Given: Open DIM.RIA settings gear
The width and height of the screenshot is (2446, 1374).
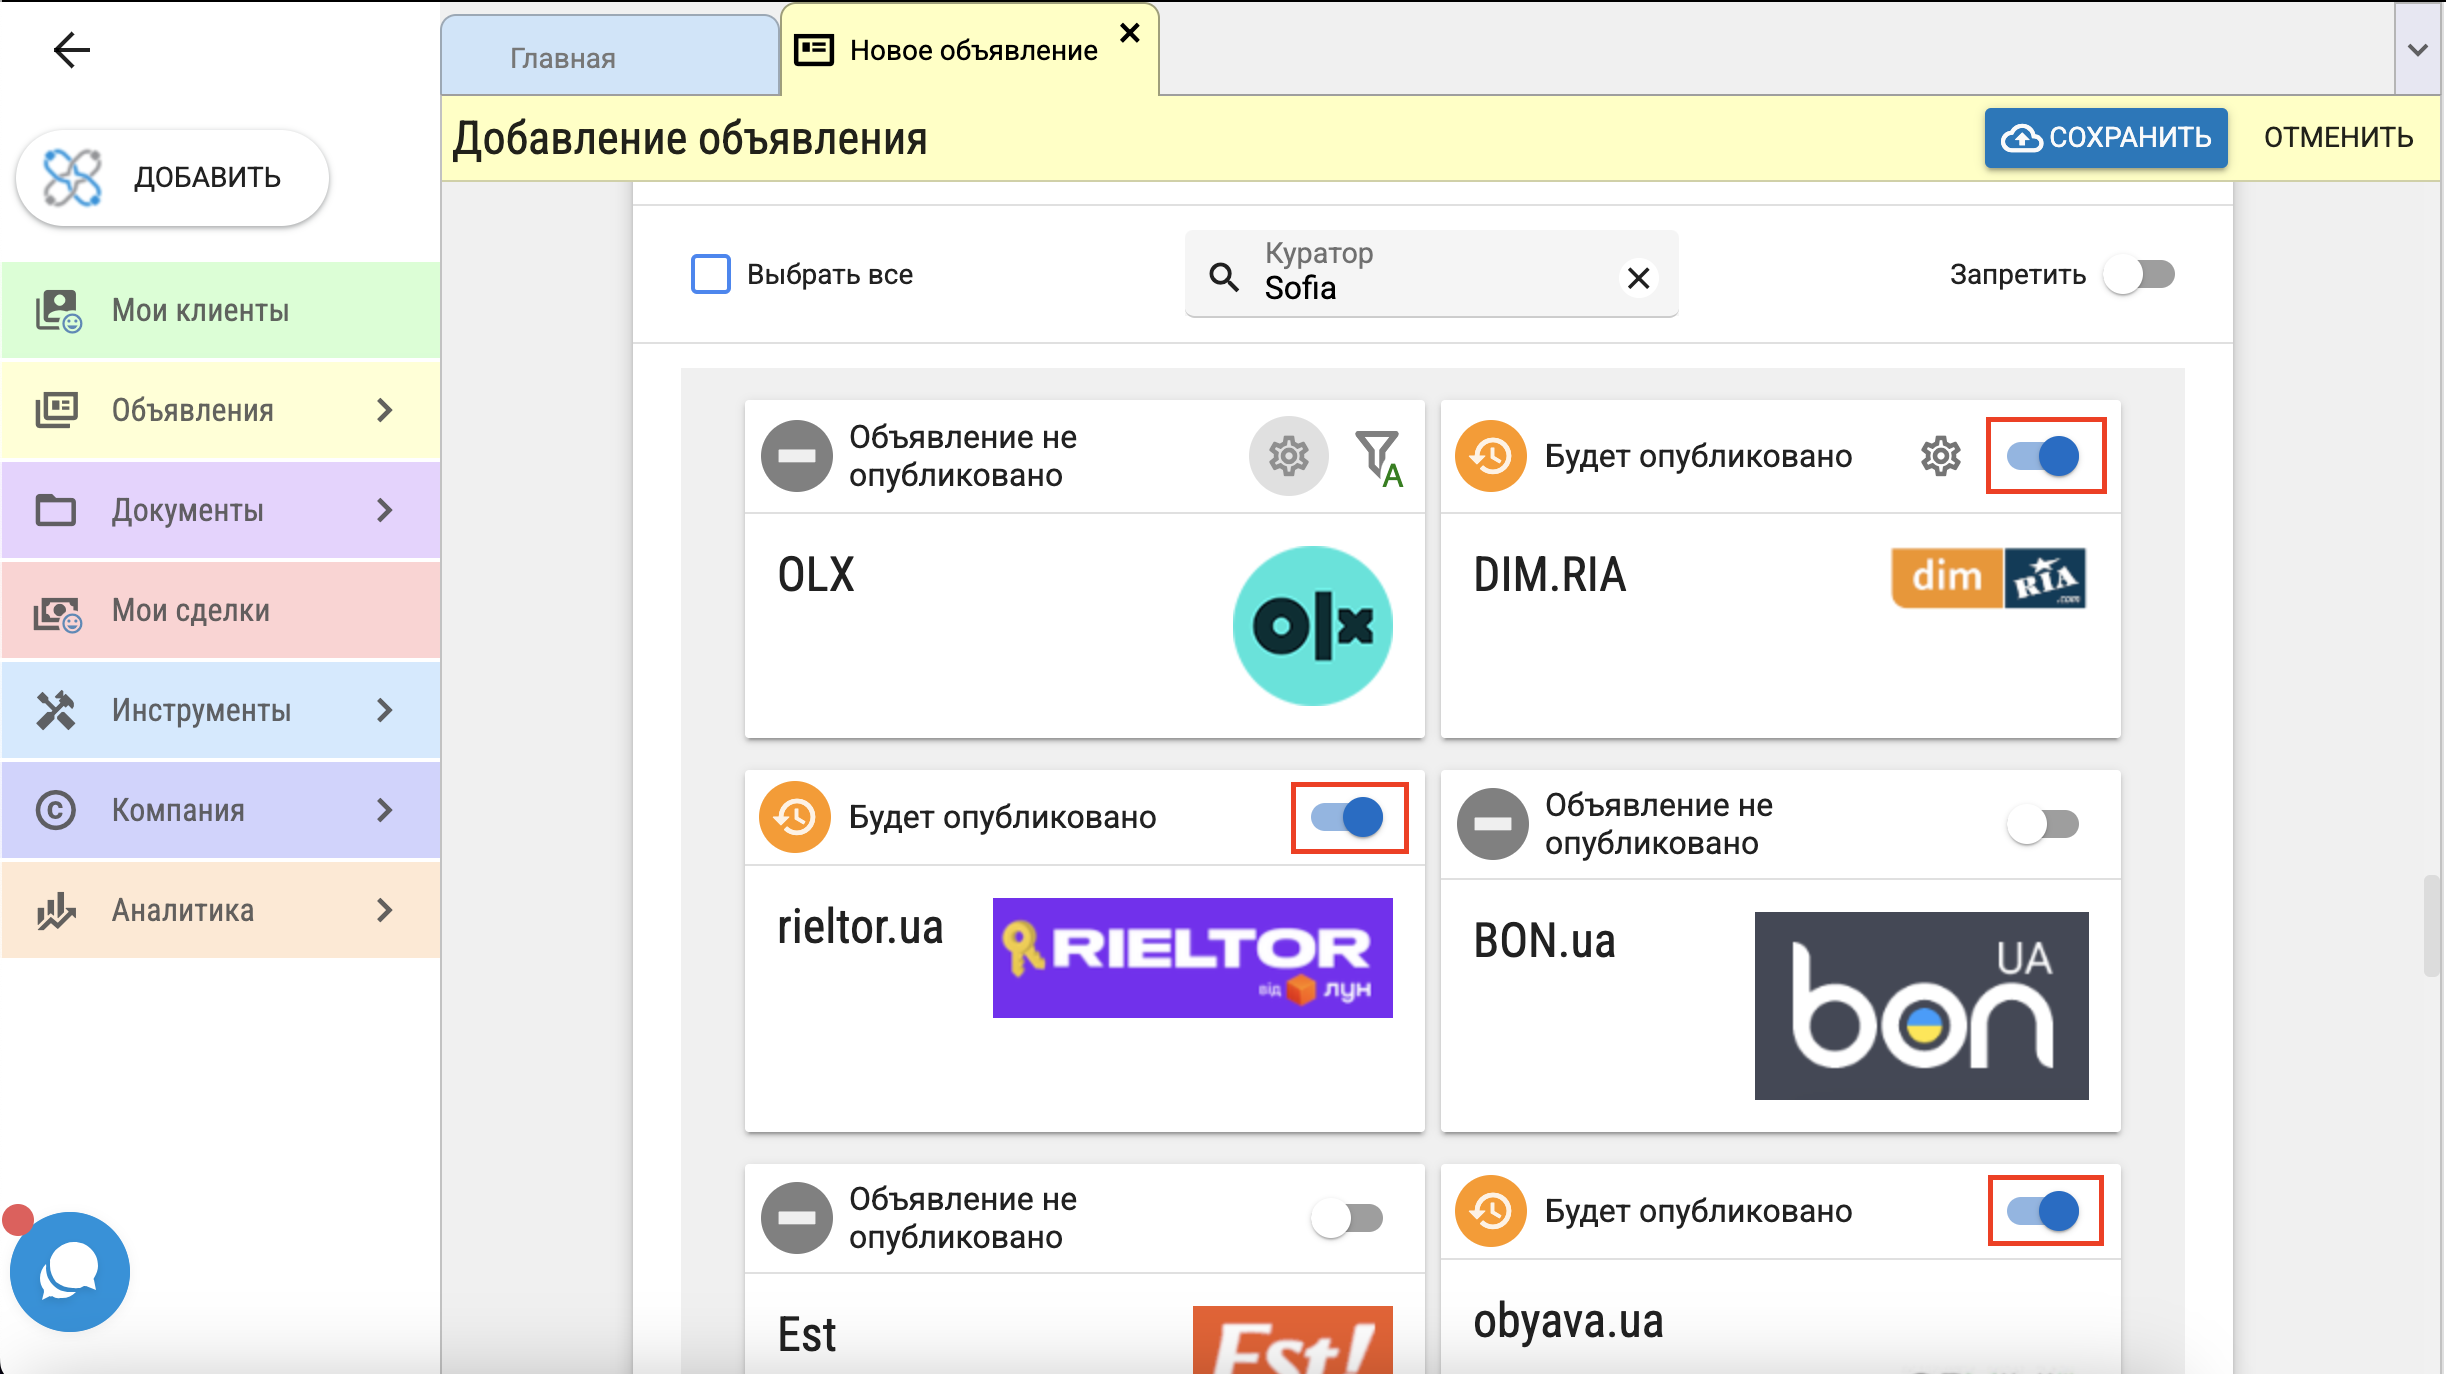Looking at the screenshot, I should click(x=1941, y=456).
